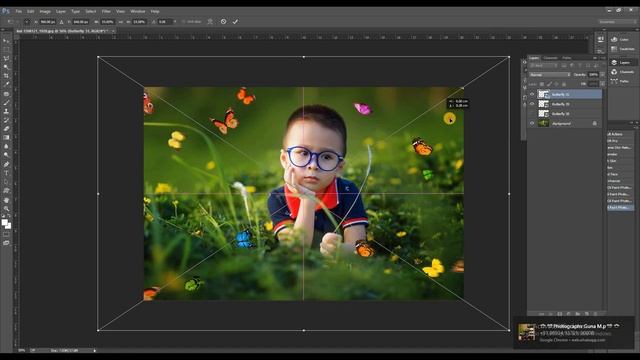This screenshot has height=360, width=640.
Task: Select the Rectangular Marquee tool
Action: [6, 49]
